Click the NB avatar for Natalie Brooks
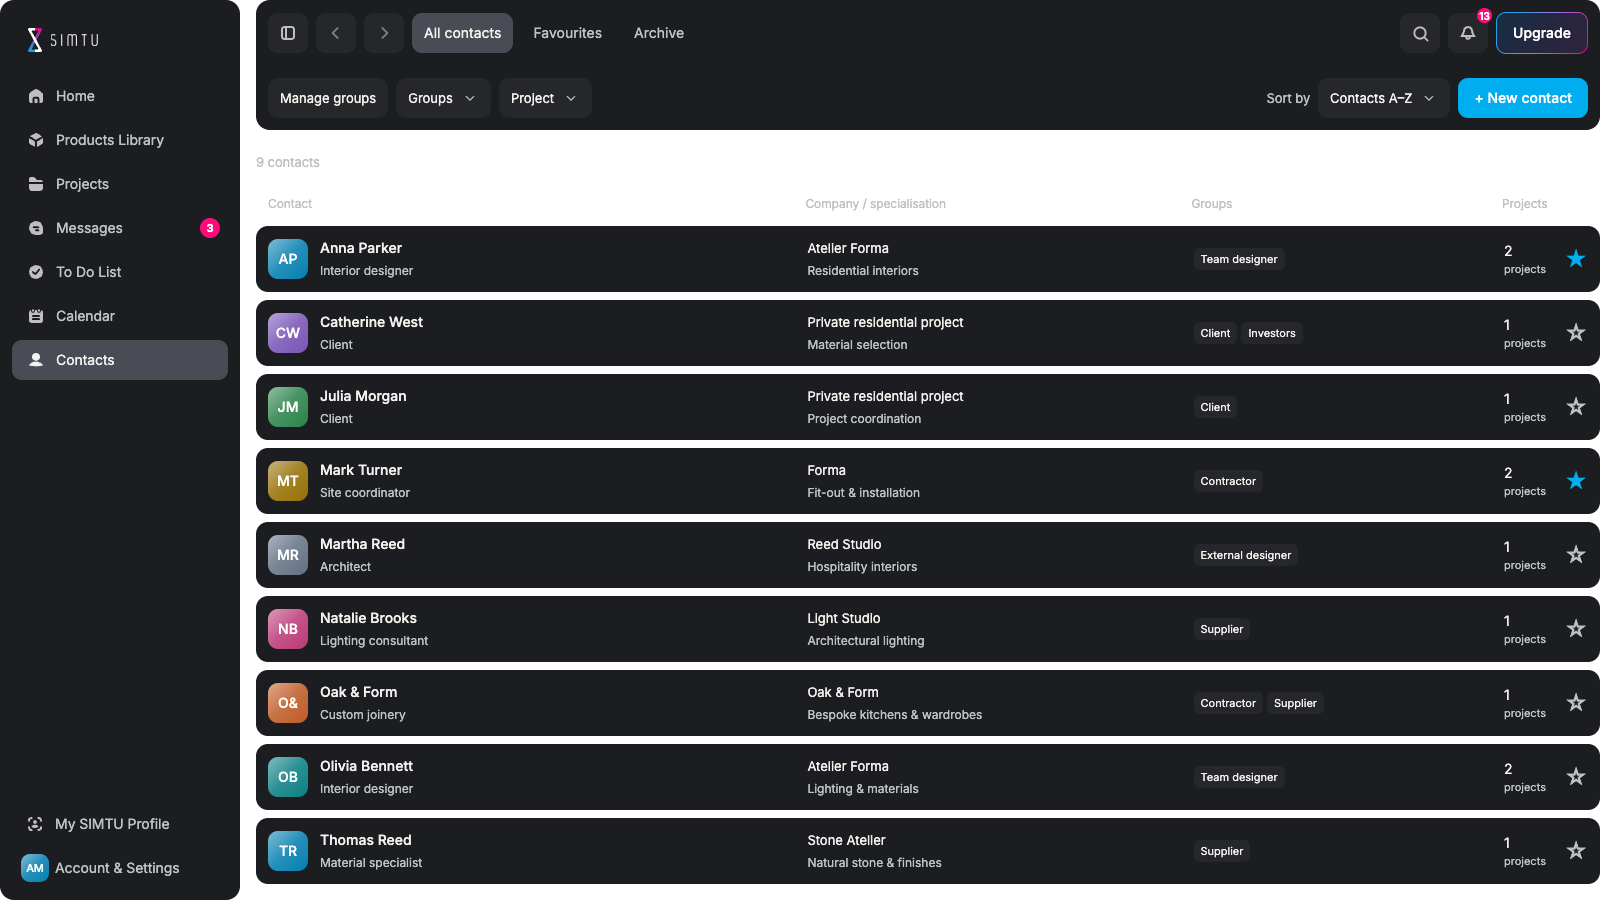Image resolution: width=1600 pixels, height=900 pixels. point(288,629)
